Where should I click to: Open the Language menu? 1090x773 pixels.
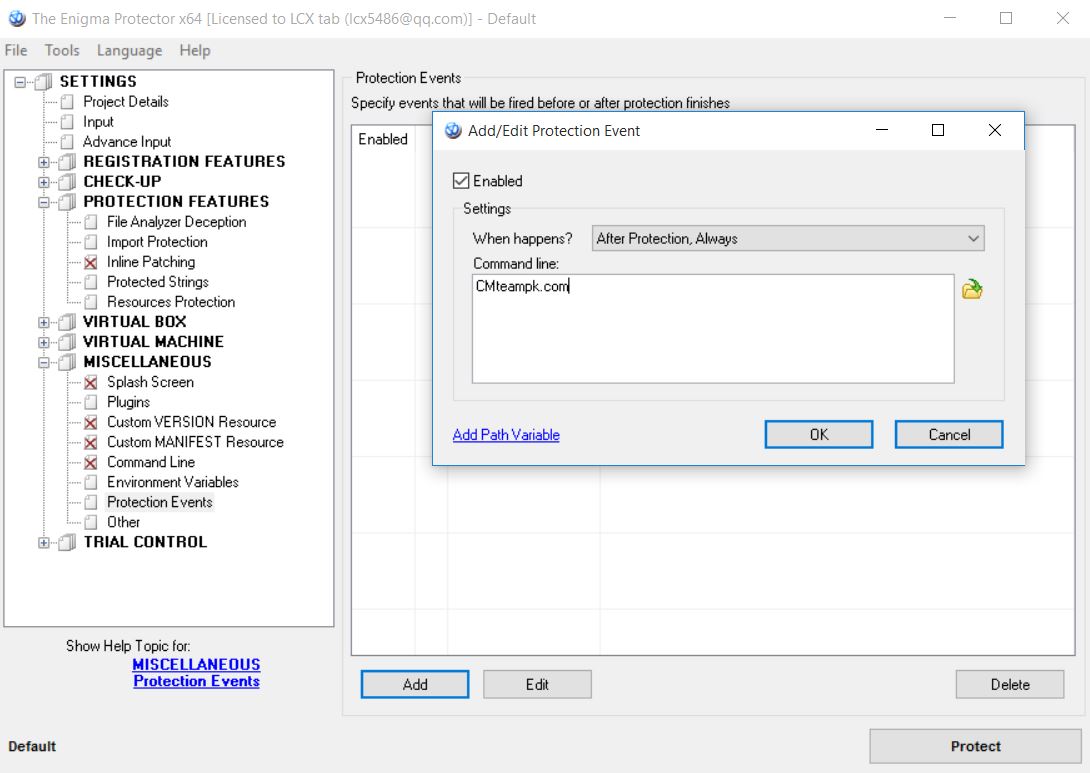pos(129,50)
